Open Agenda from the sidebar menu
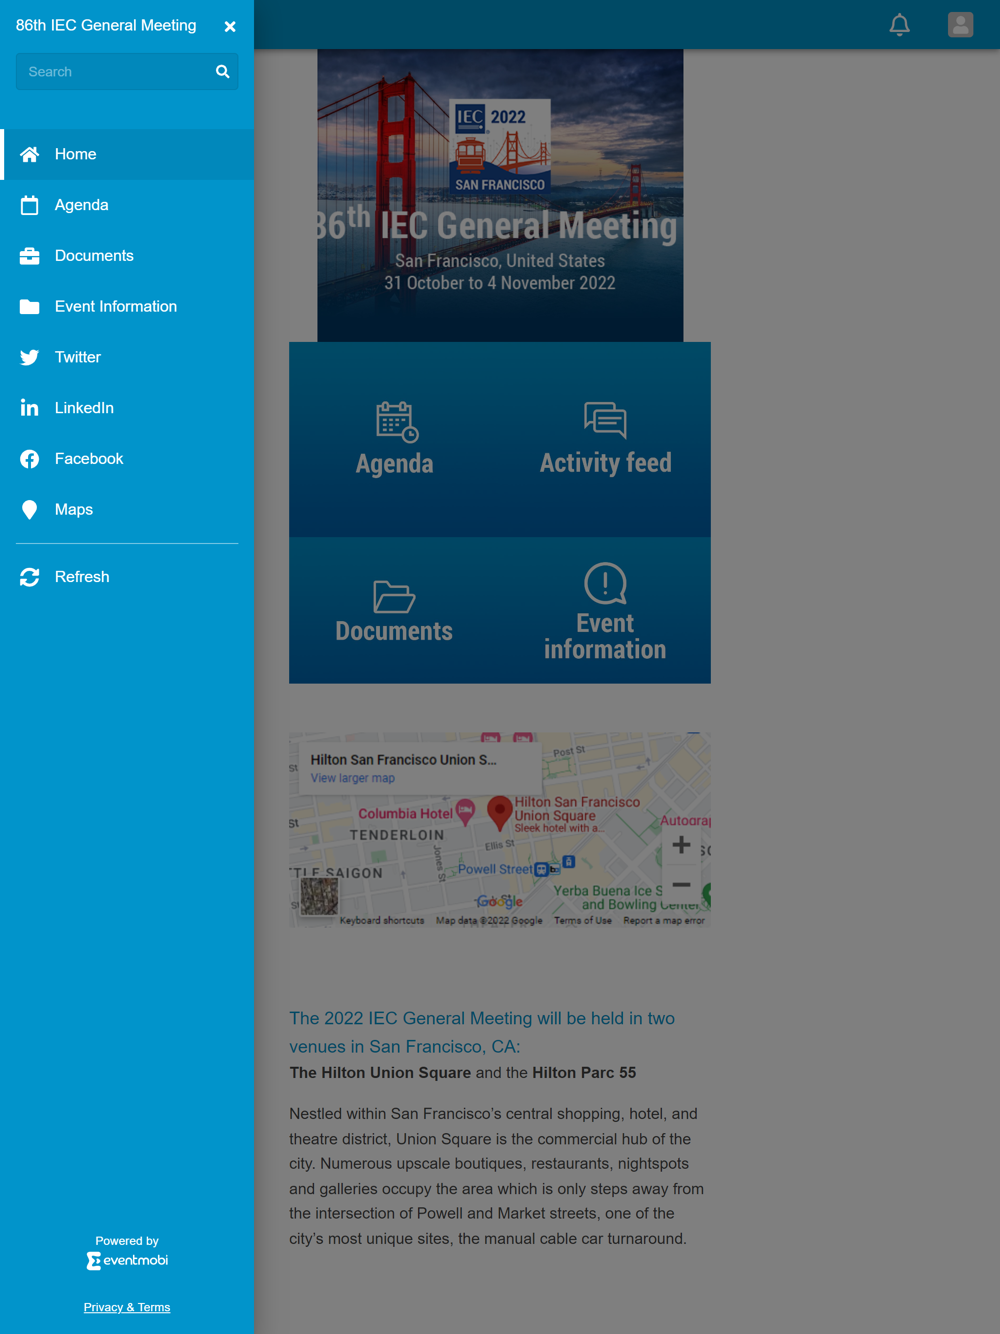 pyautogui.click(x=127, y=205)
